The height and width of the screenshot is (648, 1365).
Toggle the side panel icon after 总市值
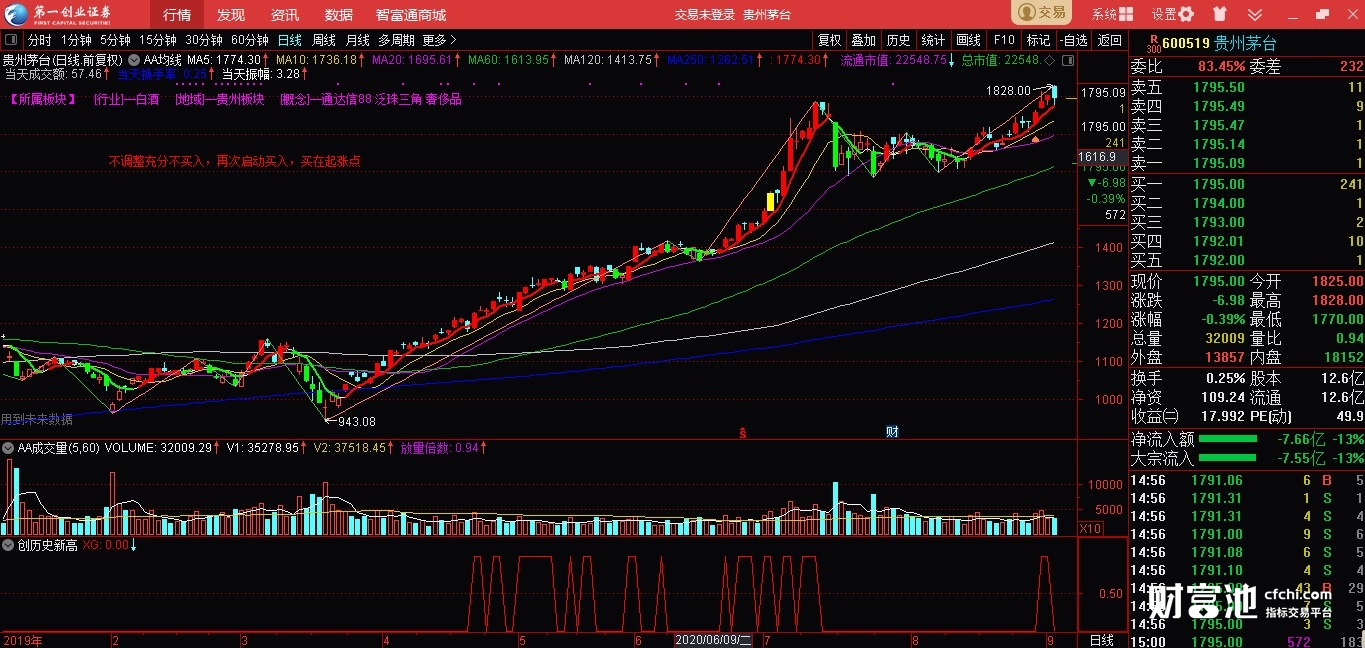[x=1068, y=60]
